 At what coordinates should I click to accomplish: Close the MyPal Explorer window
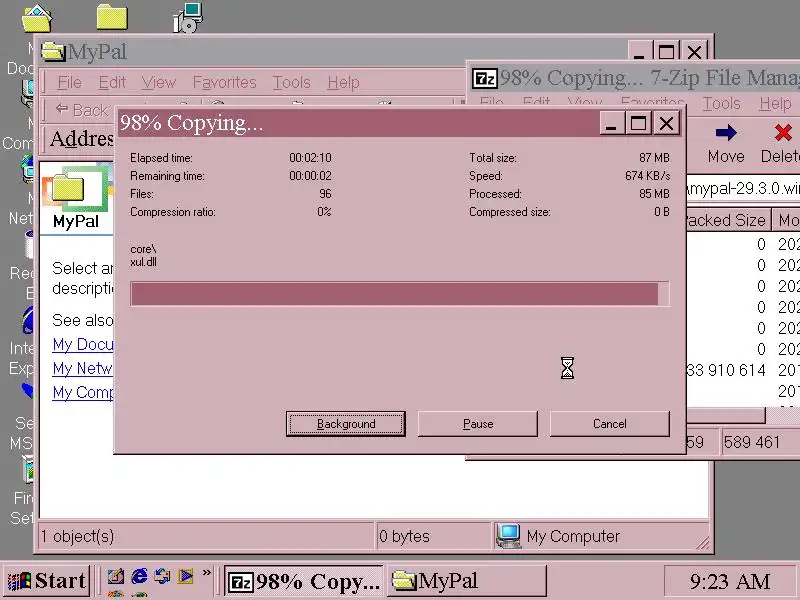[694, 52]
